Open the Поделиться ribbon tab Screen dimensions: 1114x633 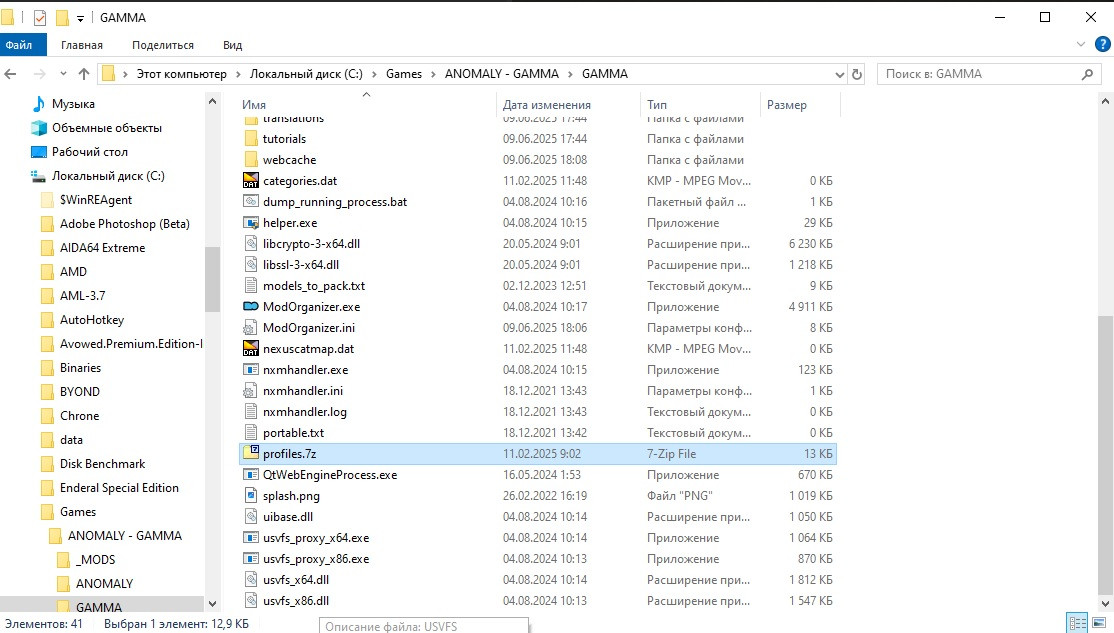[x=163, y=45]
